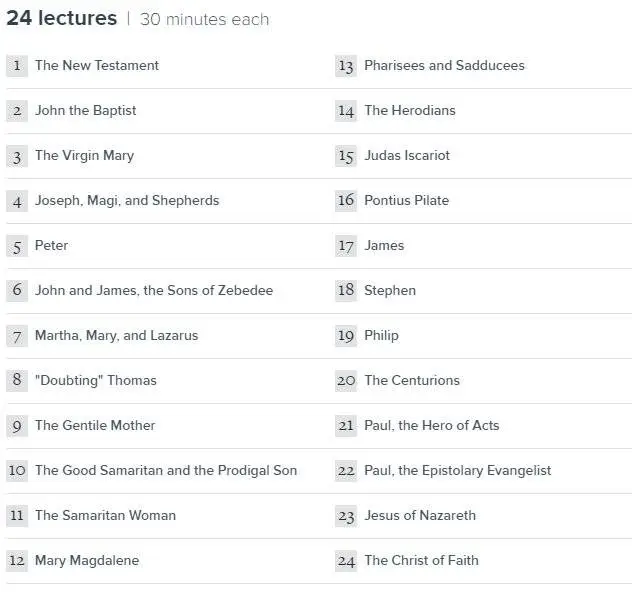Open The Centurions lecture
The height and width of the screenshot is (593, 632).
coord(412,381)
